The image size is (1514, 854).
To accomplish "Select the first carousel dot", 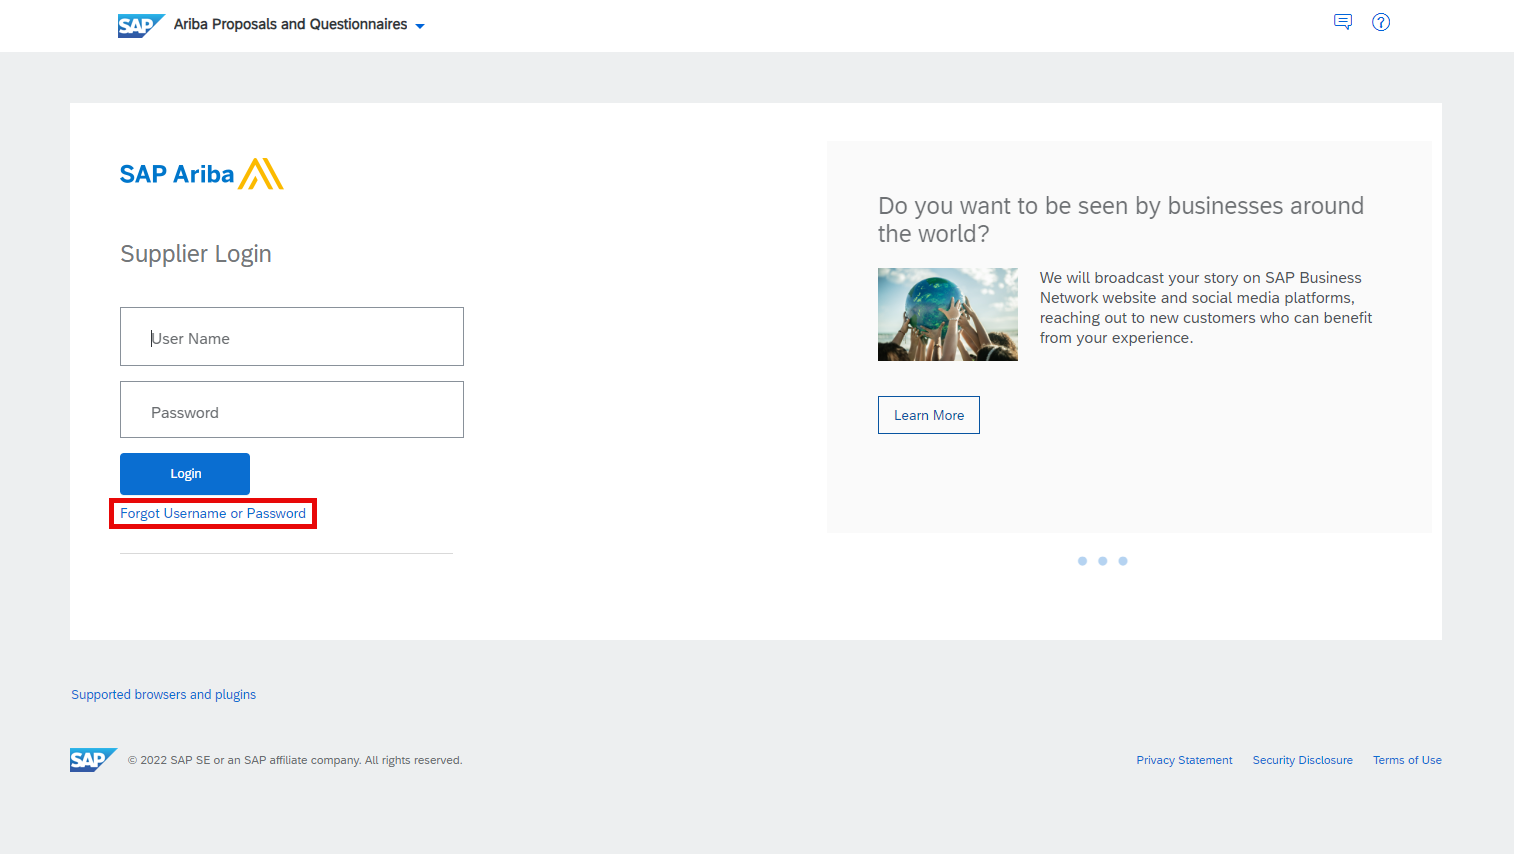I will 1082,561.
